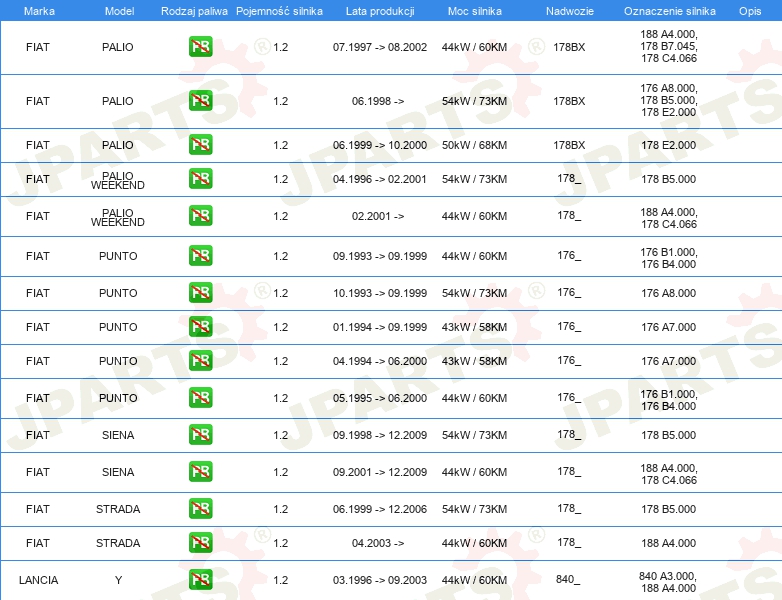The height and width of the screenshot is (600, 782).
Task: Click fuel icon in PUNTO 10.1993 row
Action: (200, 292)
